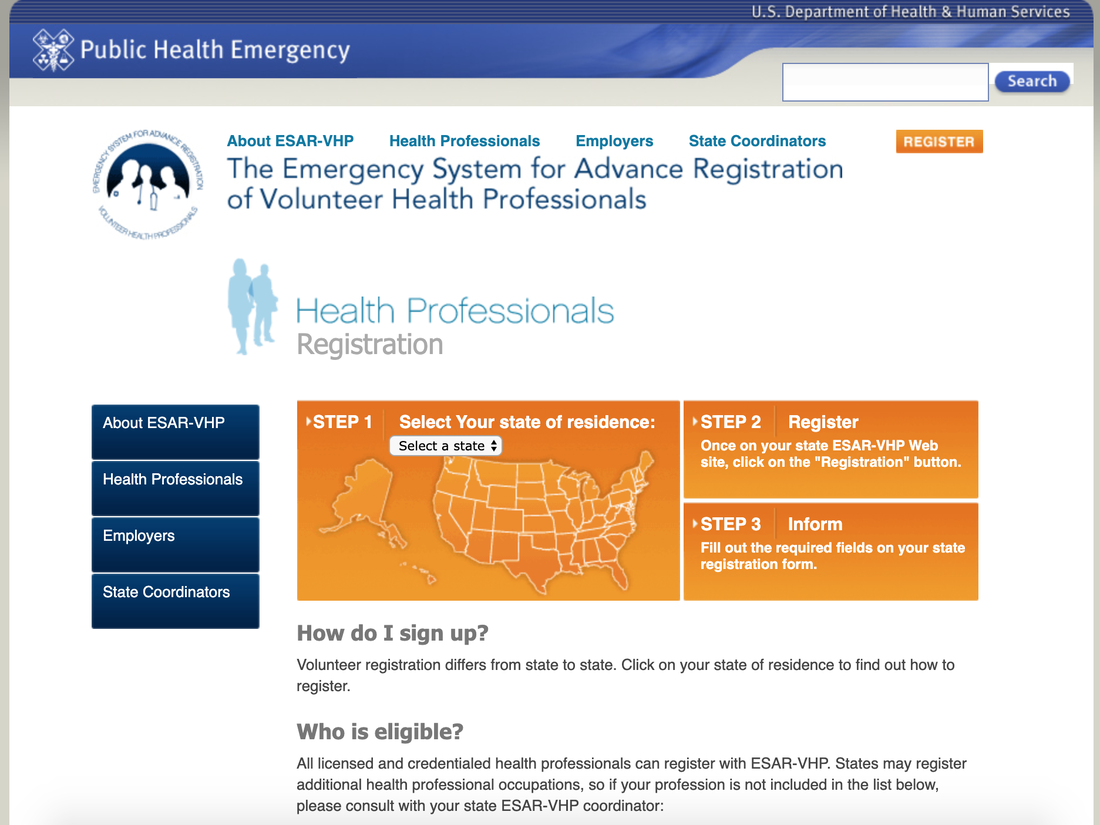Click the Public Health Emergency title link
Viewport: 1100px width, 825px height.
(x=215, y=50)
